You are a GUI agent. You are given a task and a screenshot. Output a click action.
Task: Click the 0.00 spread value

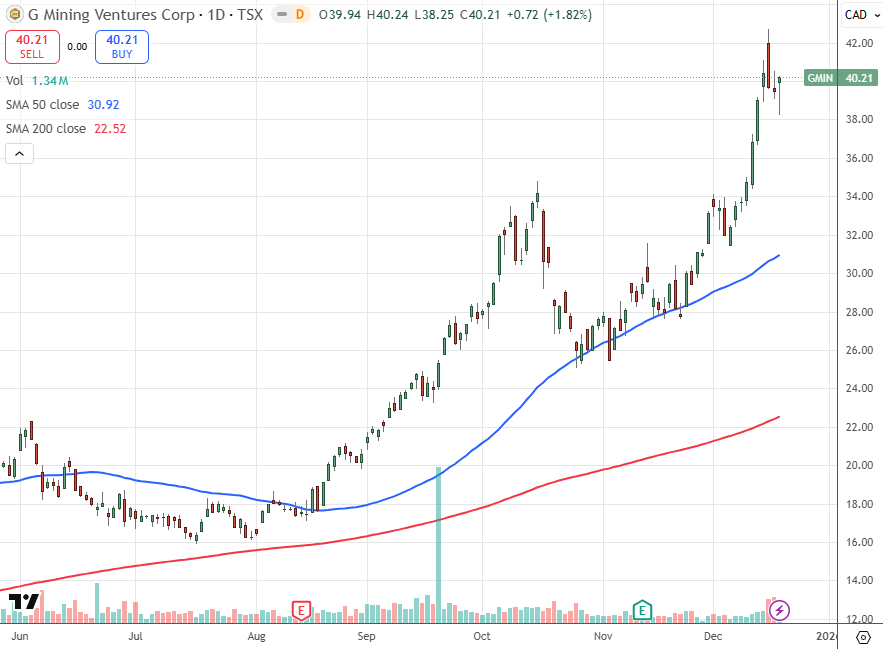[77, 47]
